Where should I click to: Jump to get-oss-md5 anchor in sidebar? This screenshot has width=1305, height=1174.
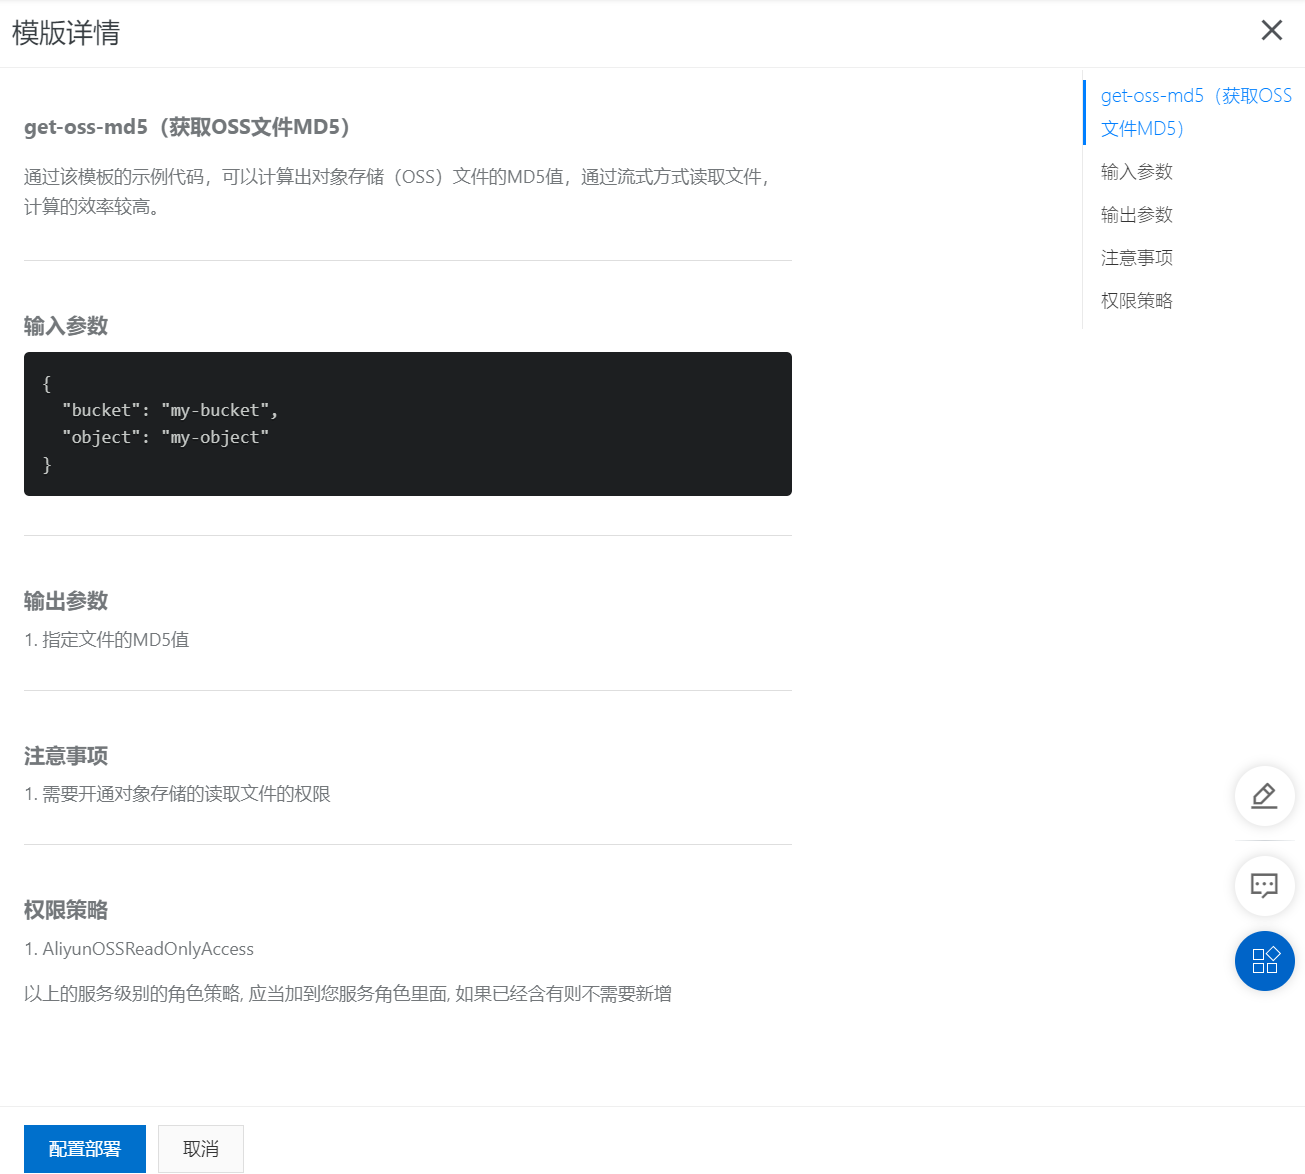tap(1196, 112)
